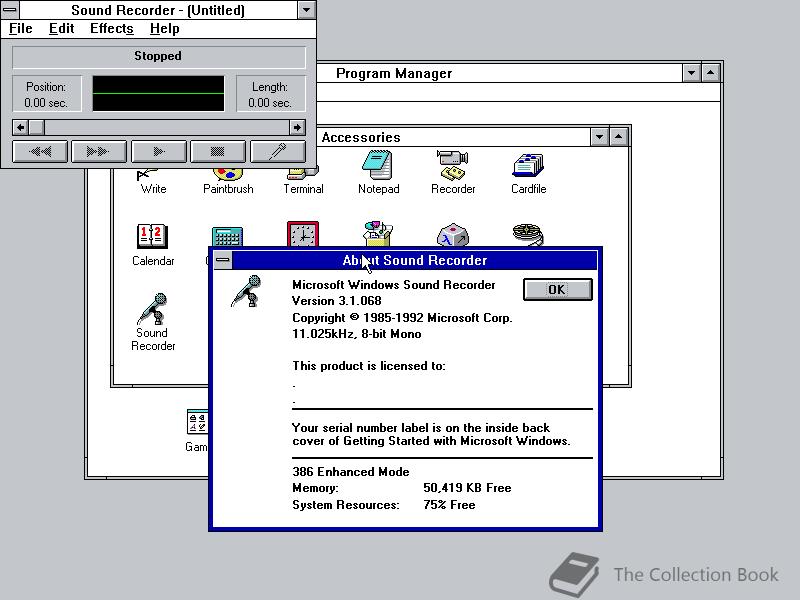Screen dimensions: 800x600
Task: Open the Help menu in Sound Recorder
Action: 164,29
